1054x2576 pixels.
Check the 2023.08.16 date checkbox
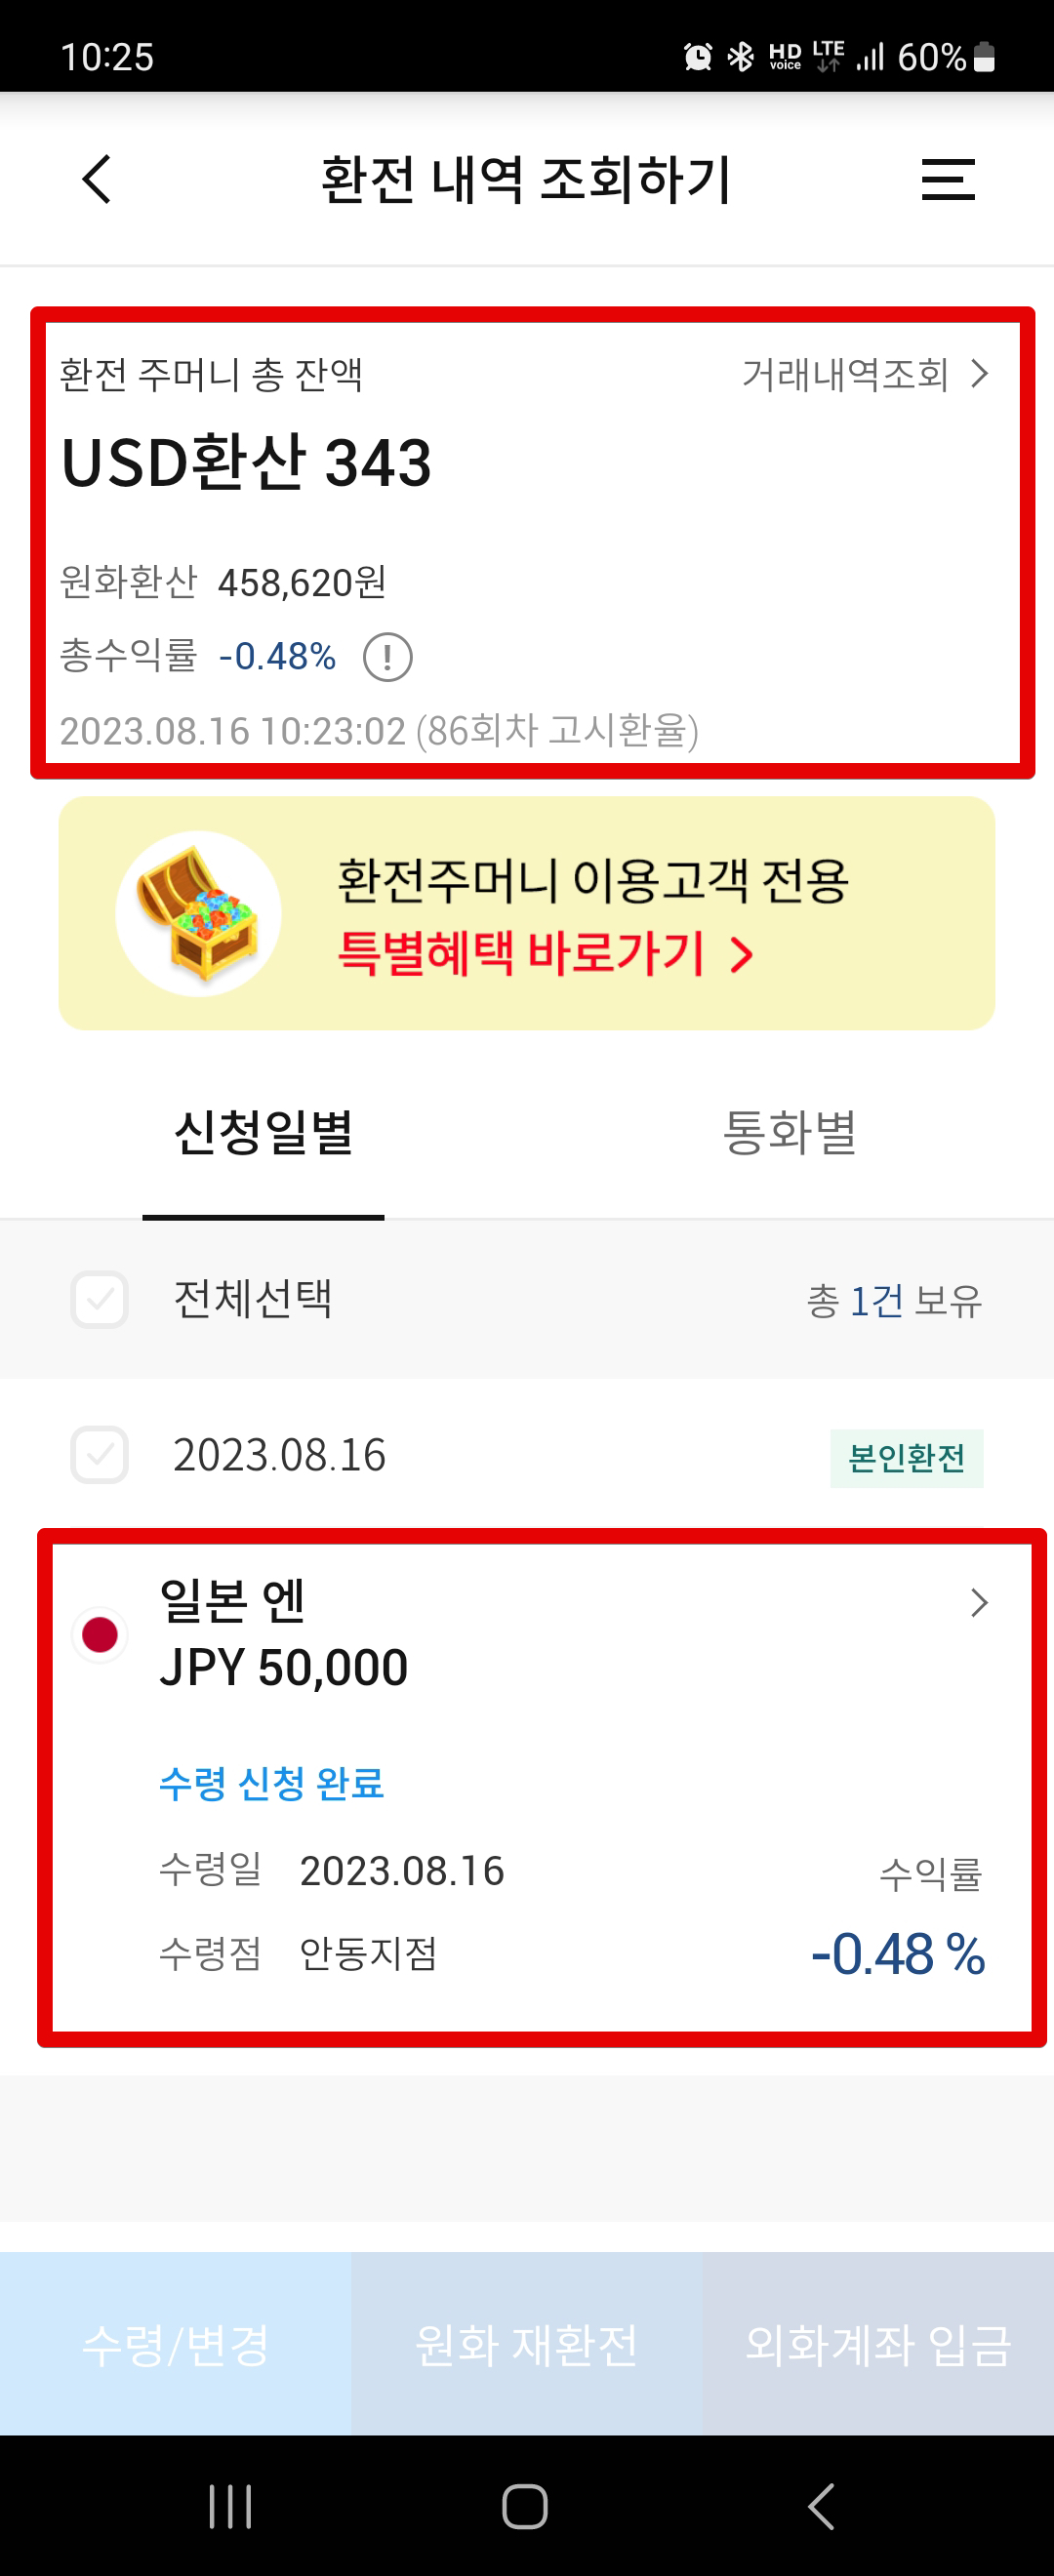pyautogui.click(x=100, y=1454)
